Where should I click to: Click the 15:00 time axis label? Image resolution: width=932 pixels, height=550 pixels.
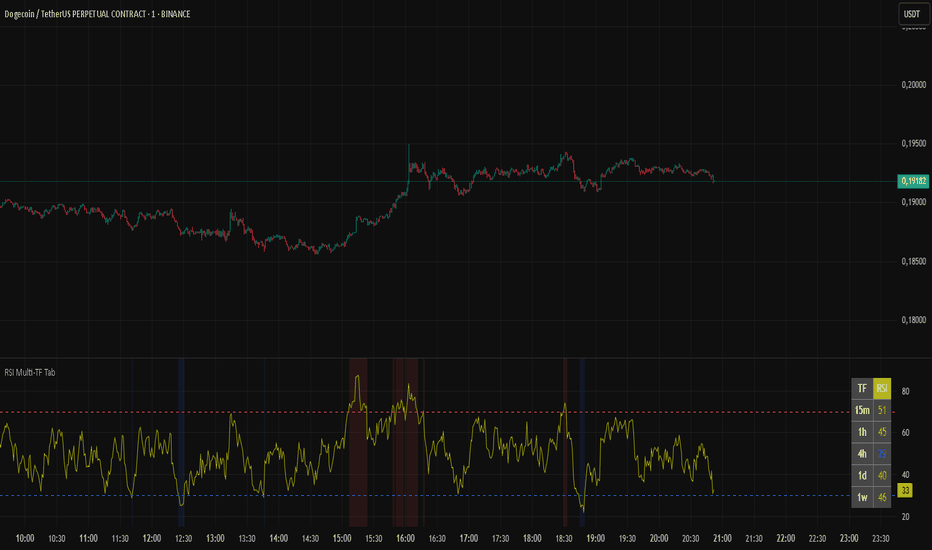342,538
